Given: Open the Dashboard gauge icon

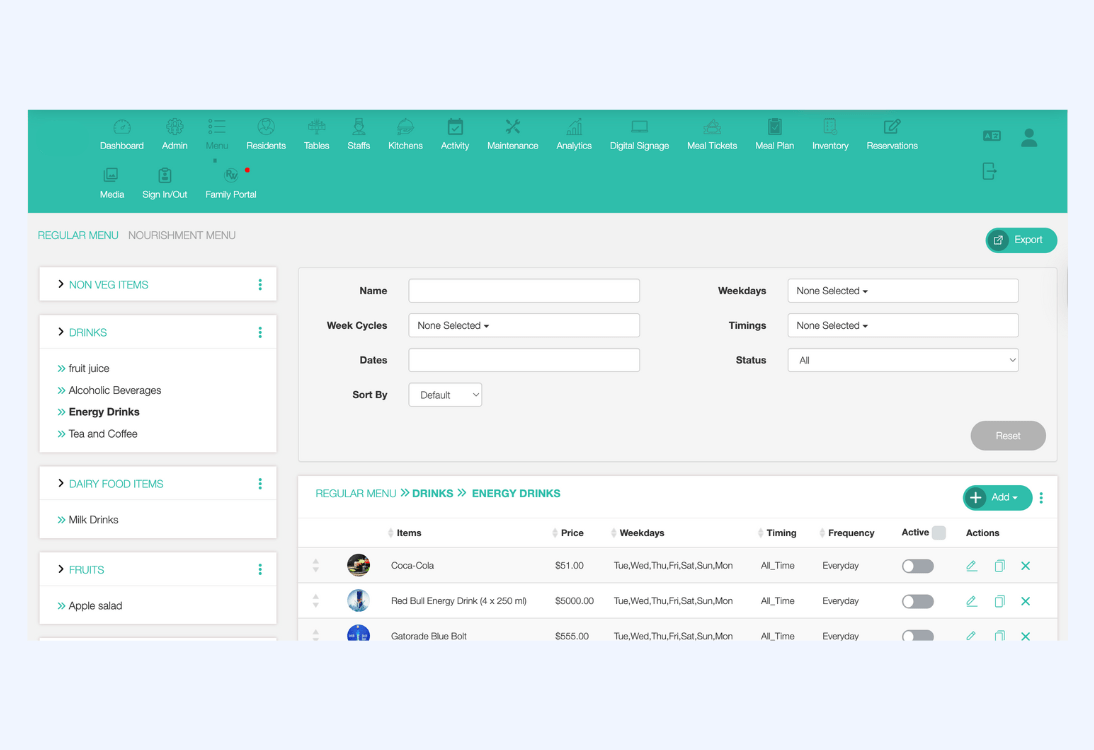Looking at the screenshot, I should coord(121,128).
